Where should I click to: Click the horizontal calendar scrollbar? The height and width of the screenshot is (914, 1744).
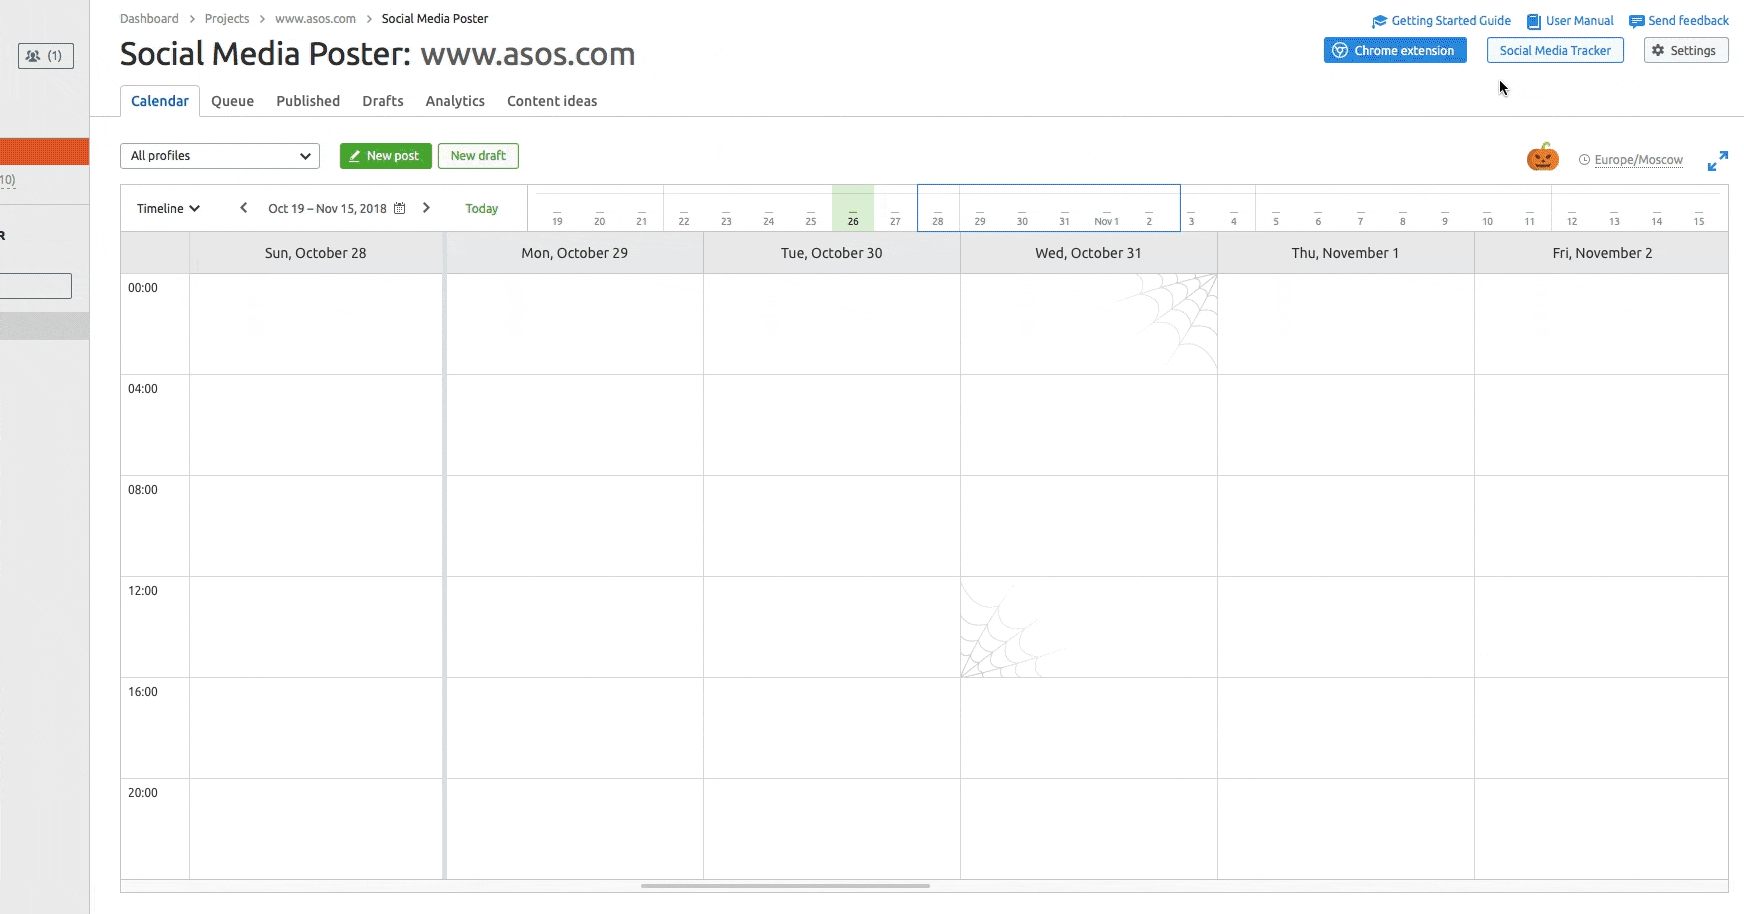point(785,886)
